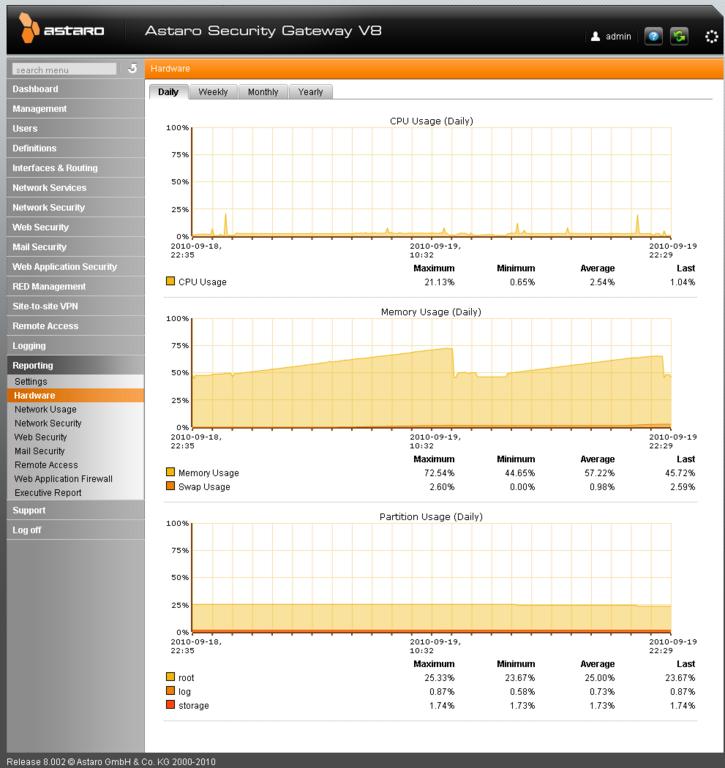Open Web Security report under Reporting

point(75,437)
